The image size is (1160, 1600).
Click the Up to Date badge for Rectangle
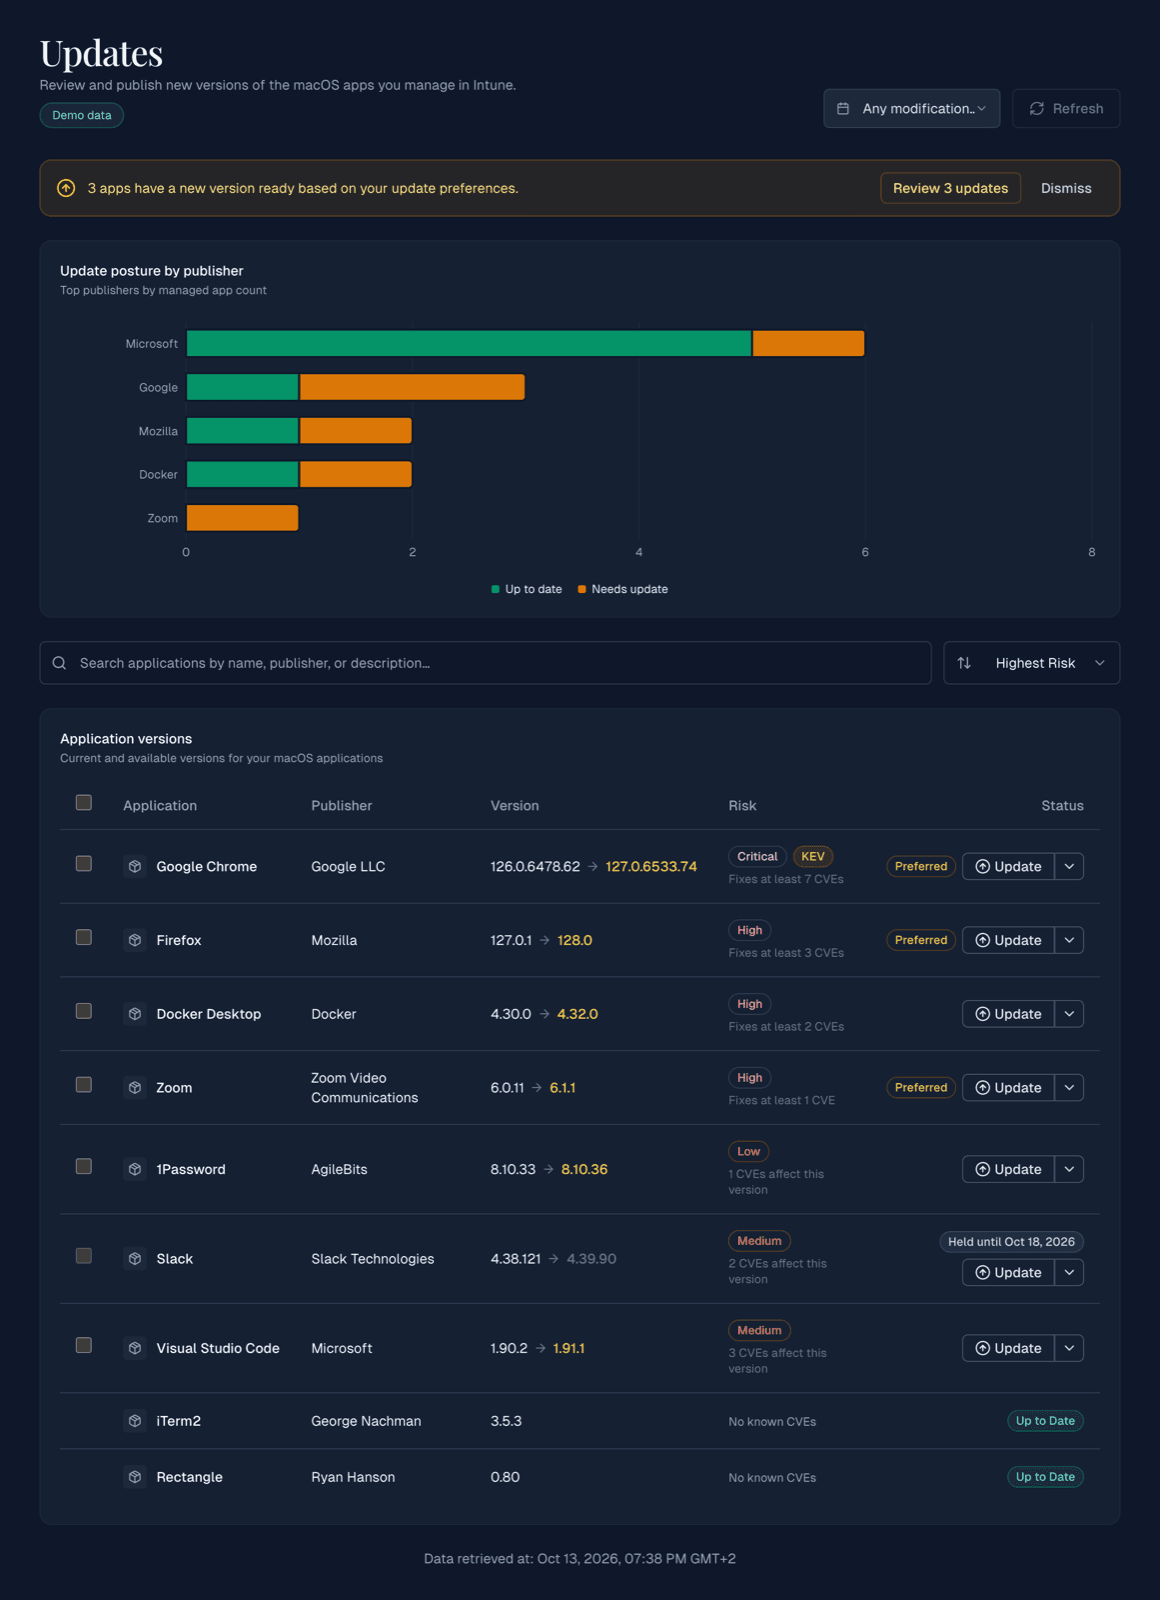pos(1045,1477)
